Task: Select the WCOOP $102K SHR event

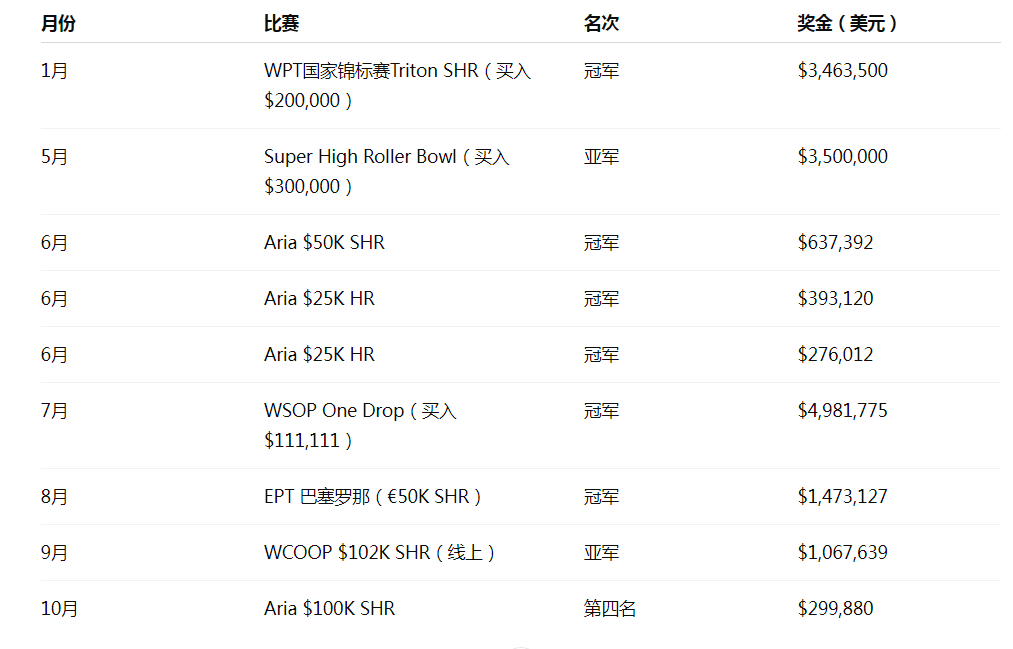Action: (380, 553)
